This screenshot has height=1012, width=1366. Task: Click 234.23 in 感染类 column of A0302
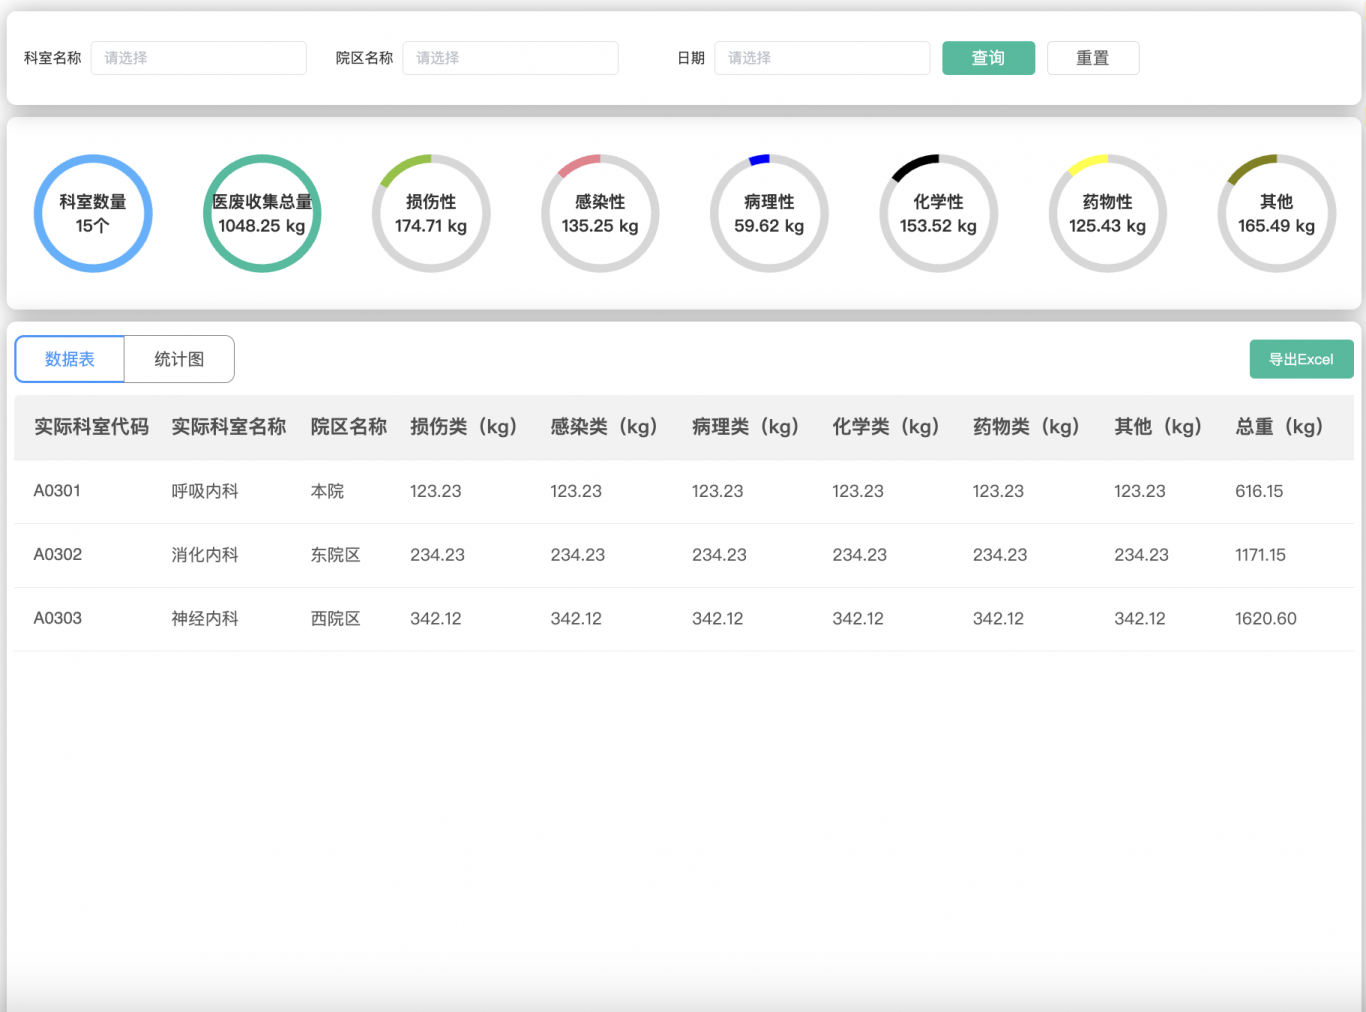[577, 555]
